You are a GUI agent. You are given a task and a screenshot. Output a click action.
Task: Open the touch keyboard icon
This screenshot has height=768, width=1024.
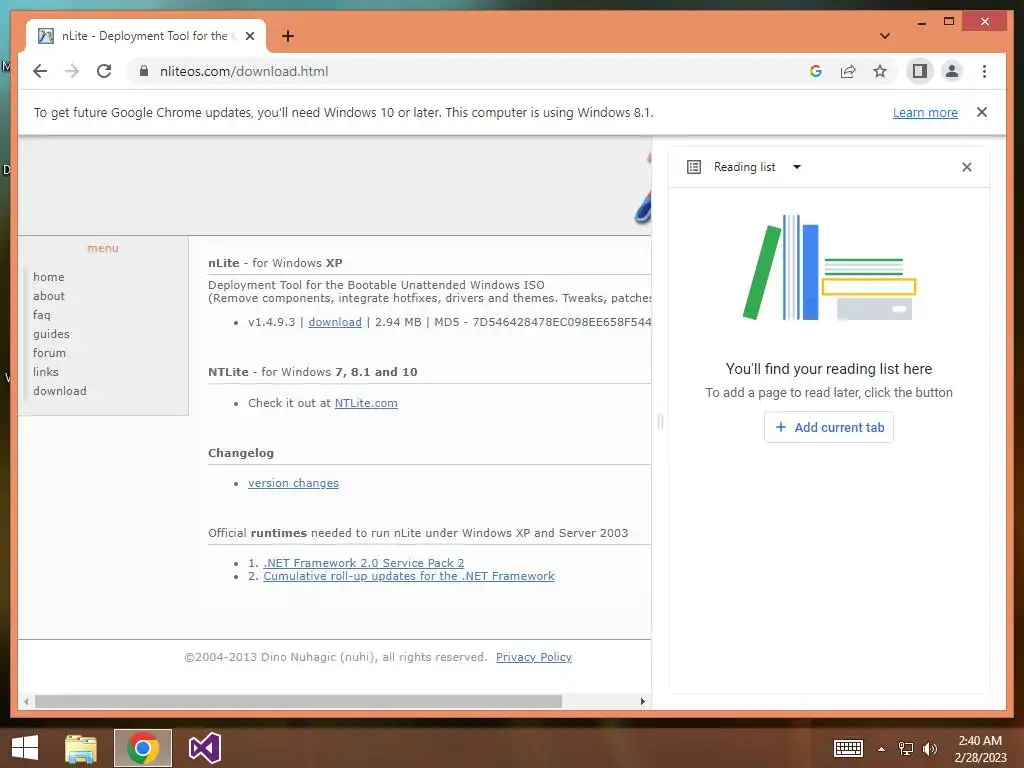(848, 748)
